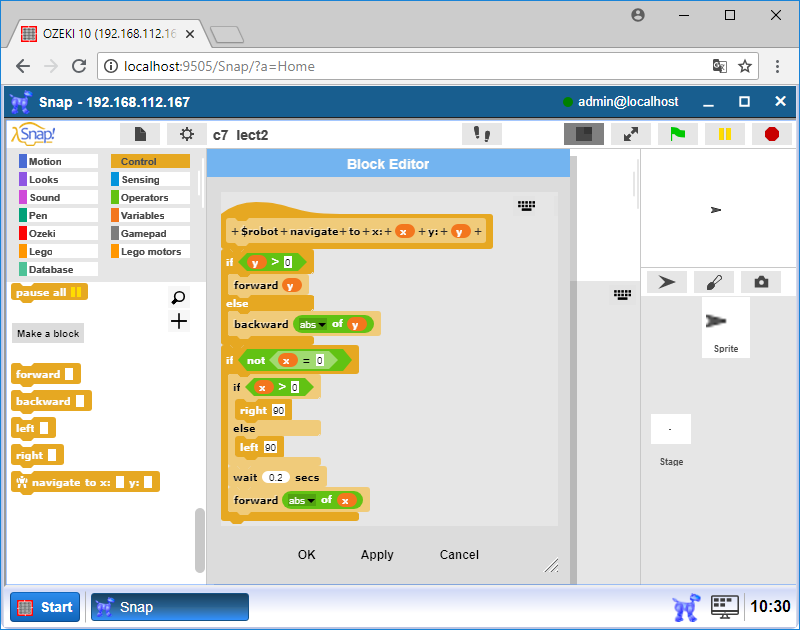Click the pause all block
This screenshot has width=800, height=630.
49,293
